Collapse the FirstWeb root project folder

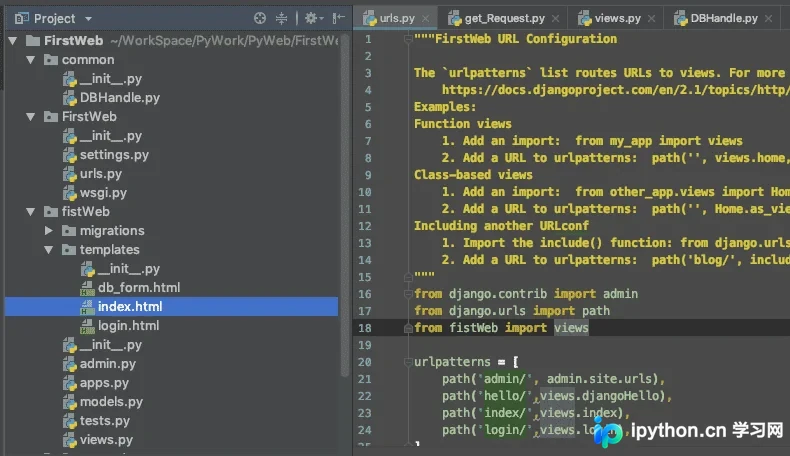tap(13, 41)
